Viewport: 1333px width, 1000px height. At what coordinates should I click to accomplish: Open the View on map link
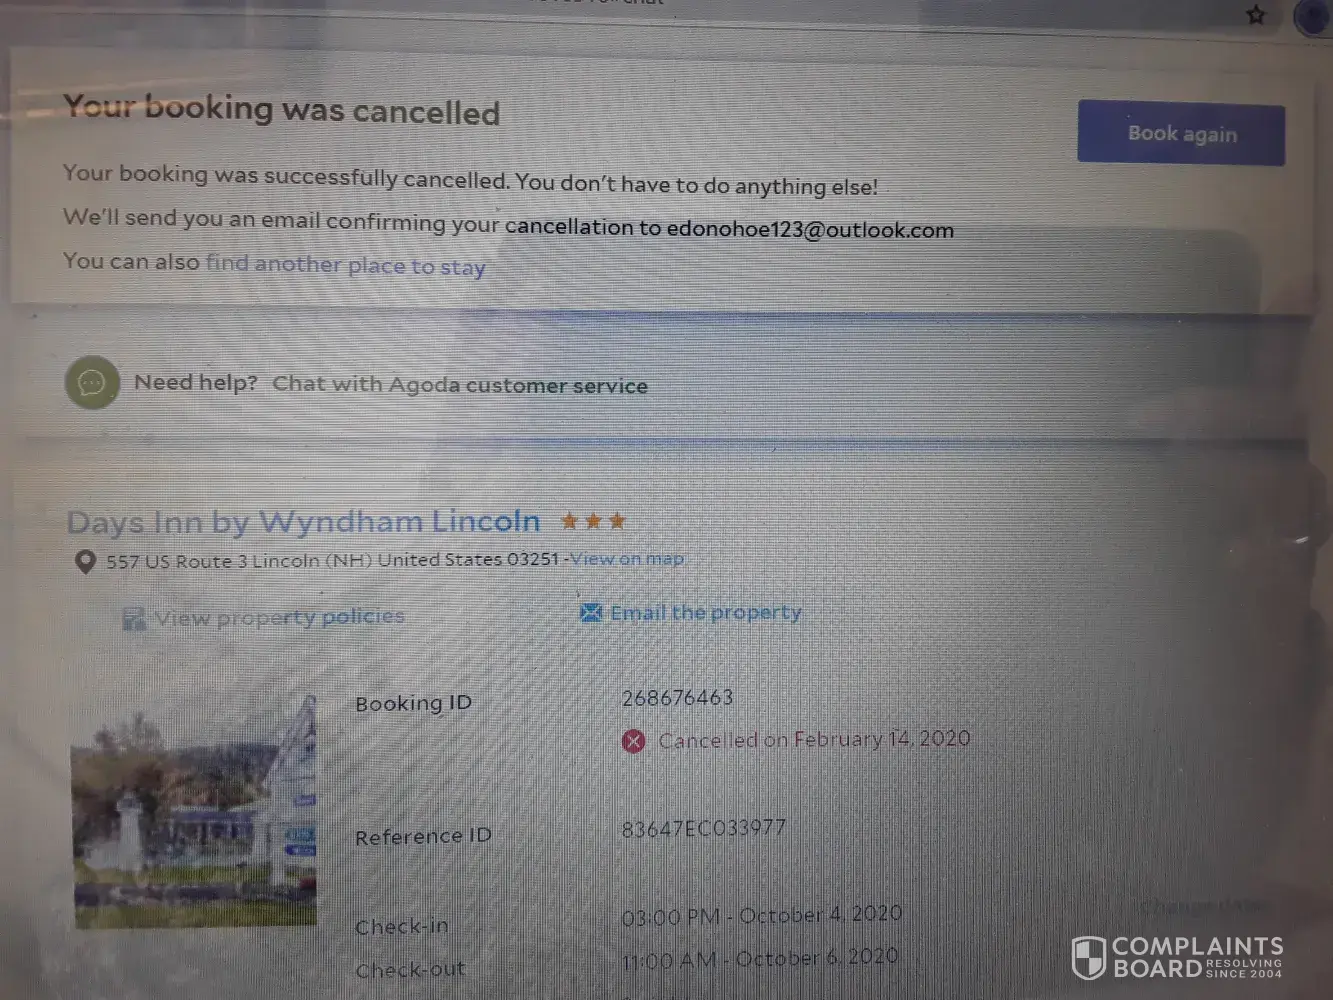[x=627, y=559]
